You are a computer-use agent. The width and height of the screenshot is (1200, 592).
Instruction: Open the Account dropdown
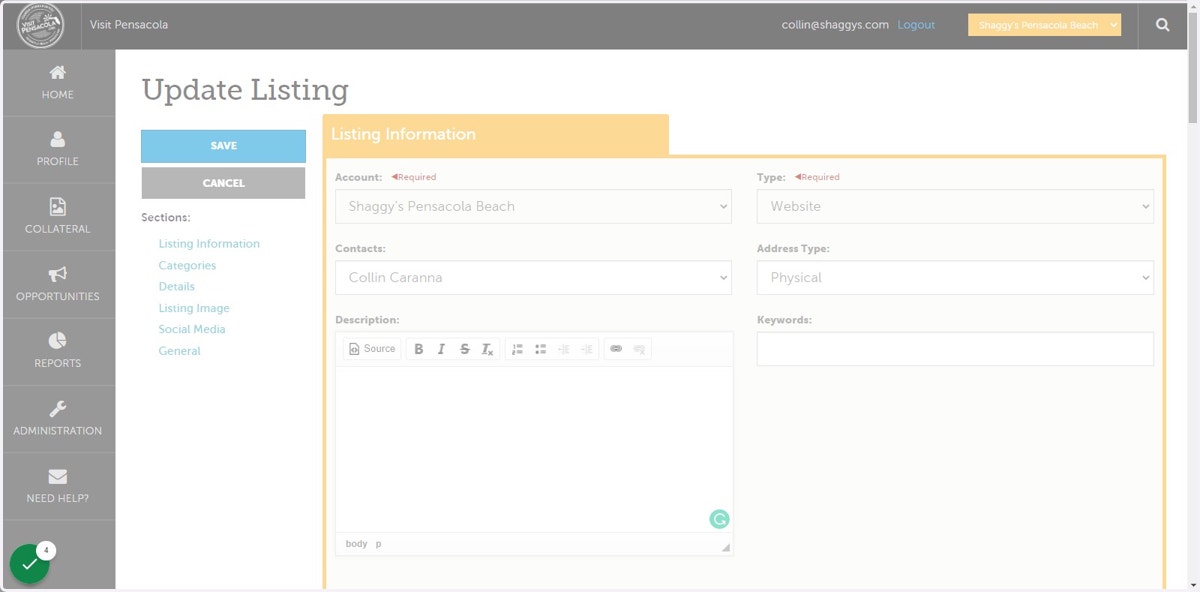533,206
